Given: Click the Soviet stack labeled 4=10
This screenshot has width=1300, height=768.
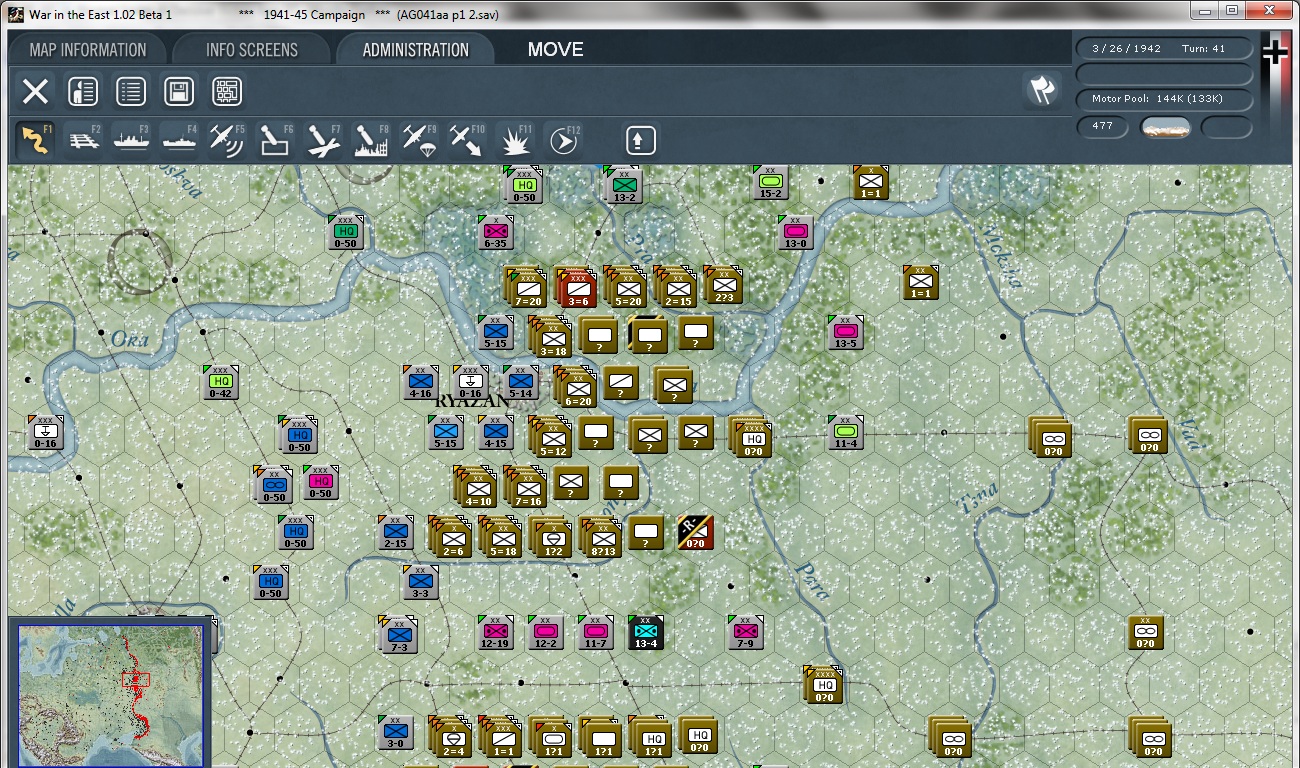Looking at the screenshot, I should click(x=476, y=487).
